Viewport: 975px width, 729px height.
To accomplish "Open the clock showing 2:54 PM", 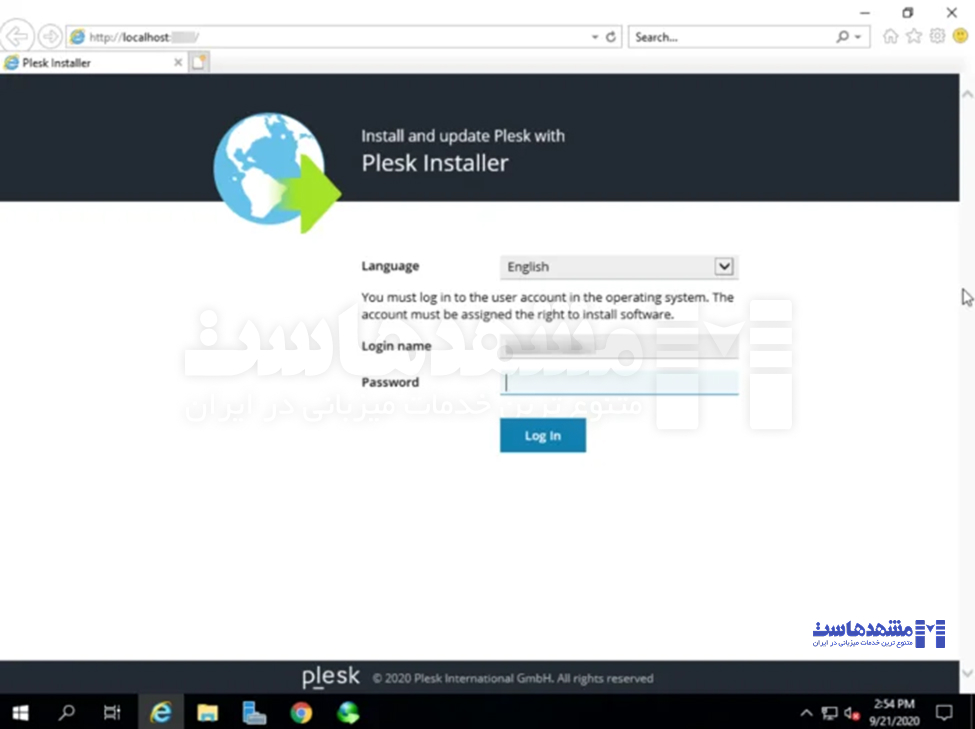I will click(894, 712).
